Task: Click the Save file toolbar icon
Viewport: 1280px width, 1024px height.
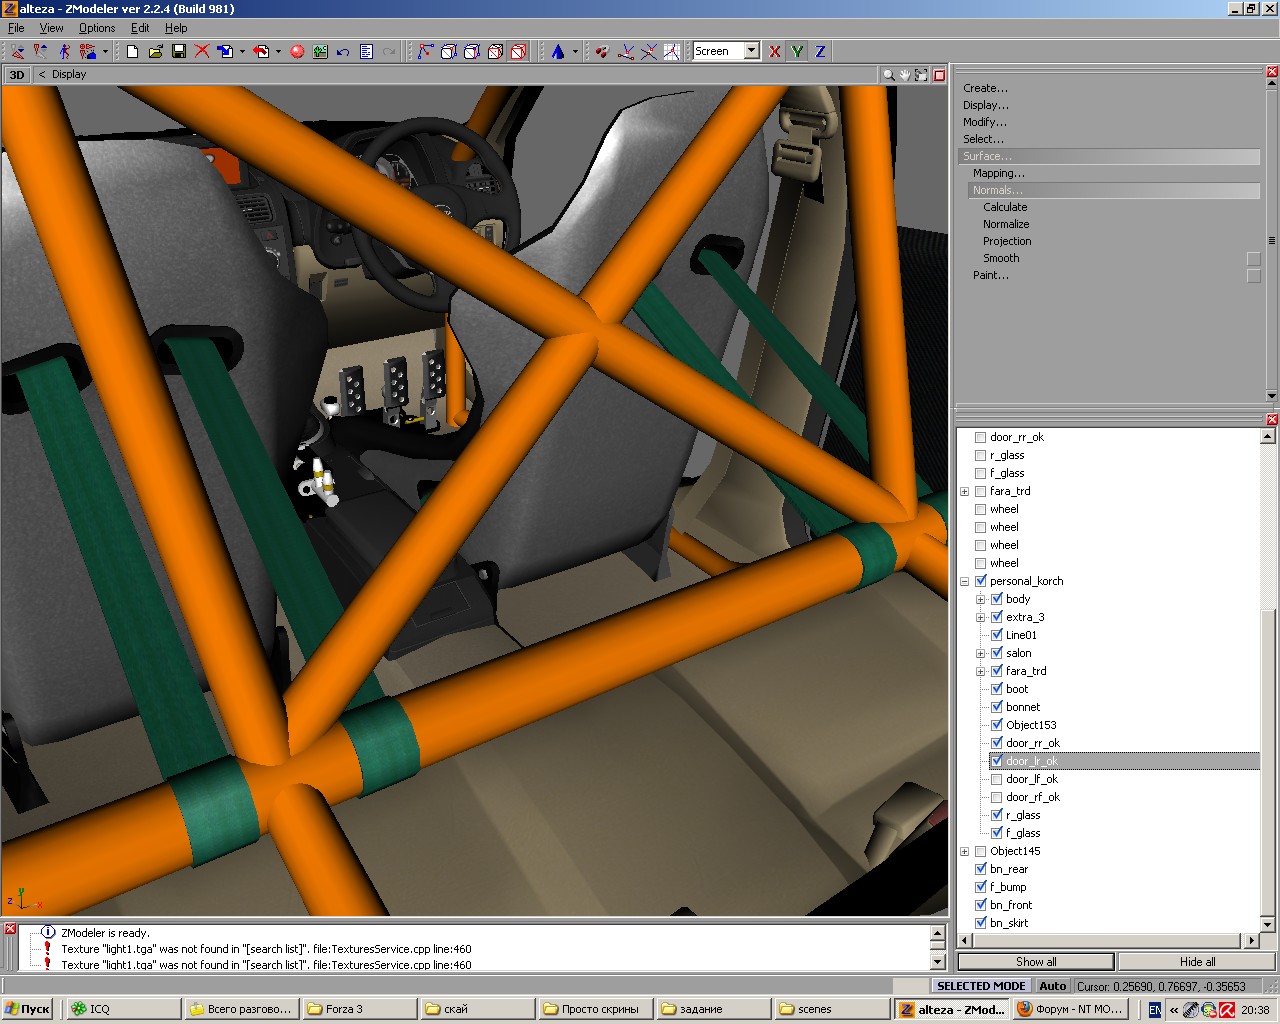Action: click(x=179, y=51)
